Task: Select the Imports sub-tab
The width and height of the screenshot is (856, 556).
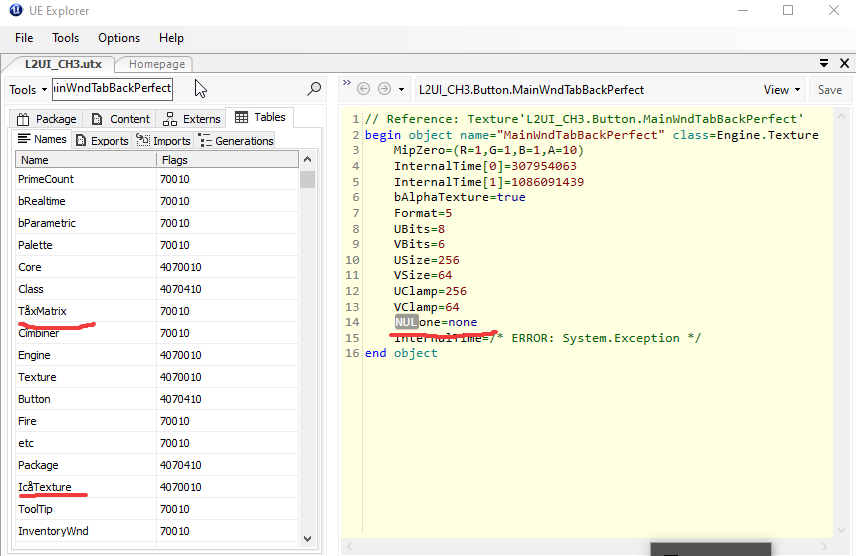Action: (163, 140)
